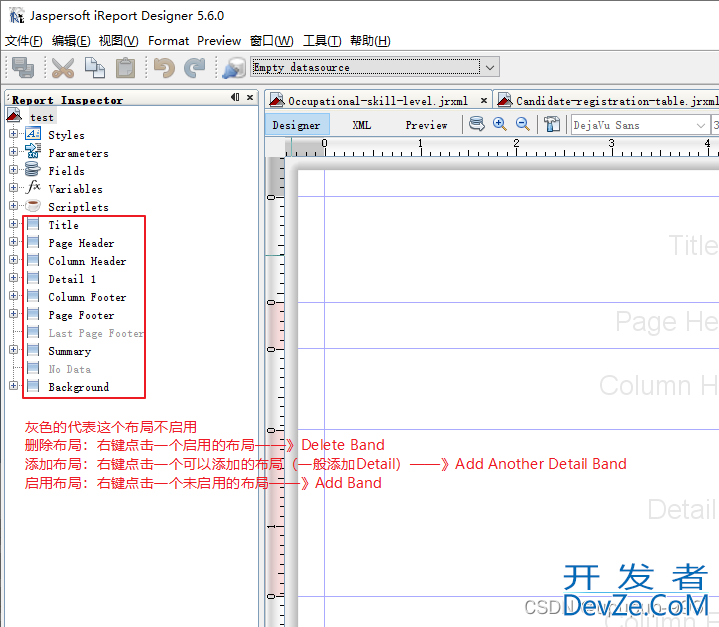
Task: Click the Fields database icon
Action: 33,169
